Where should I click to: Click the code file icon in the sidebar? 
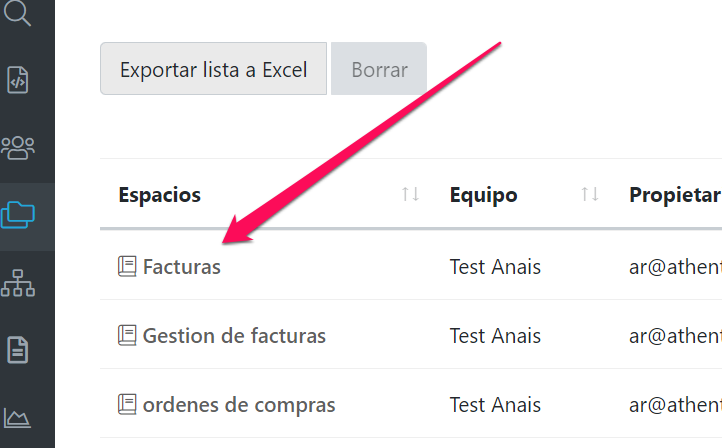pyautogui.click(x=18, y=80)
